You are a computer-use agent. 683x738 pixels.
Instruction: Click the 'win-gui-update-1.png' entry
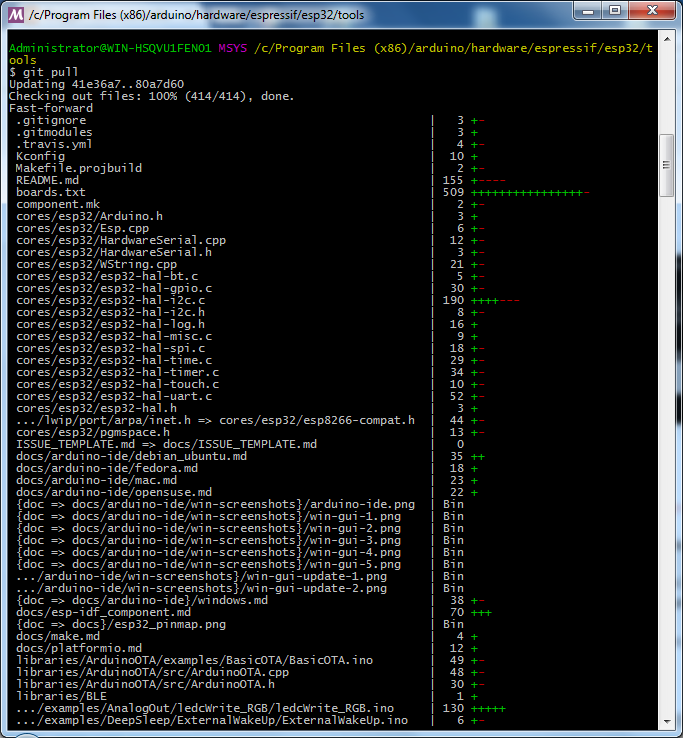point(201,577)
